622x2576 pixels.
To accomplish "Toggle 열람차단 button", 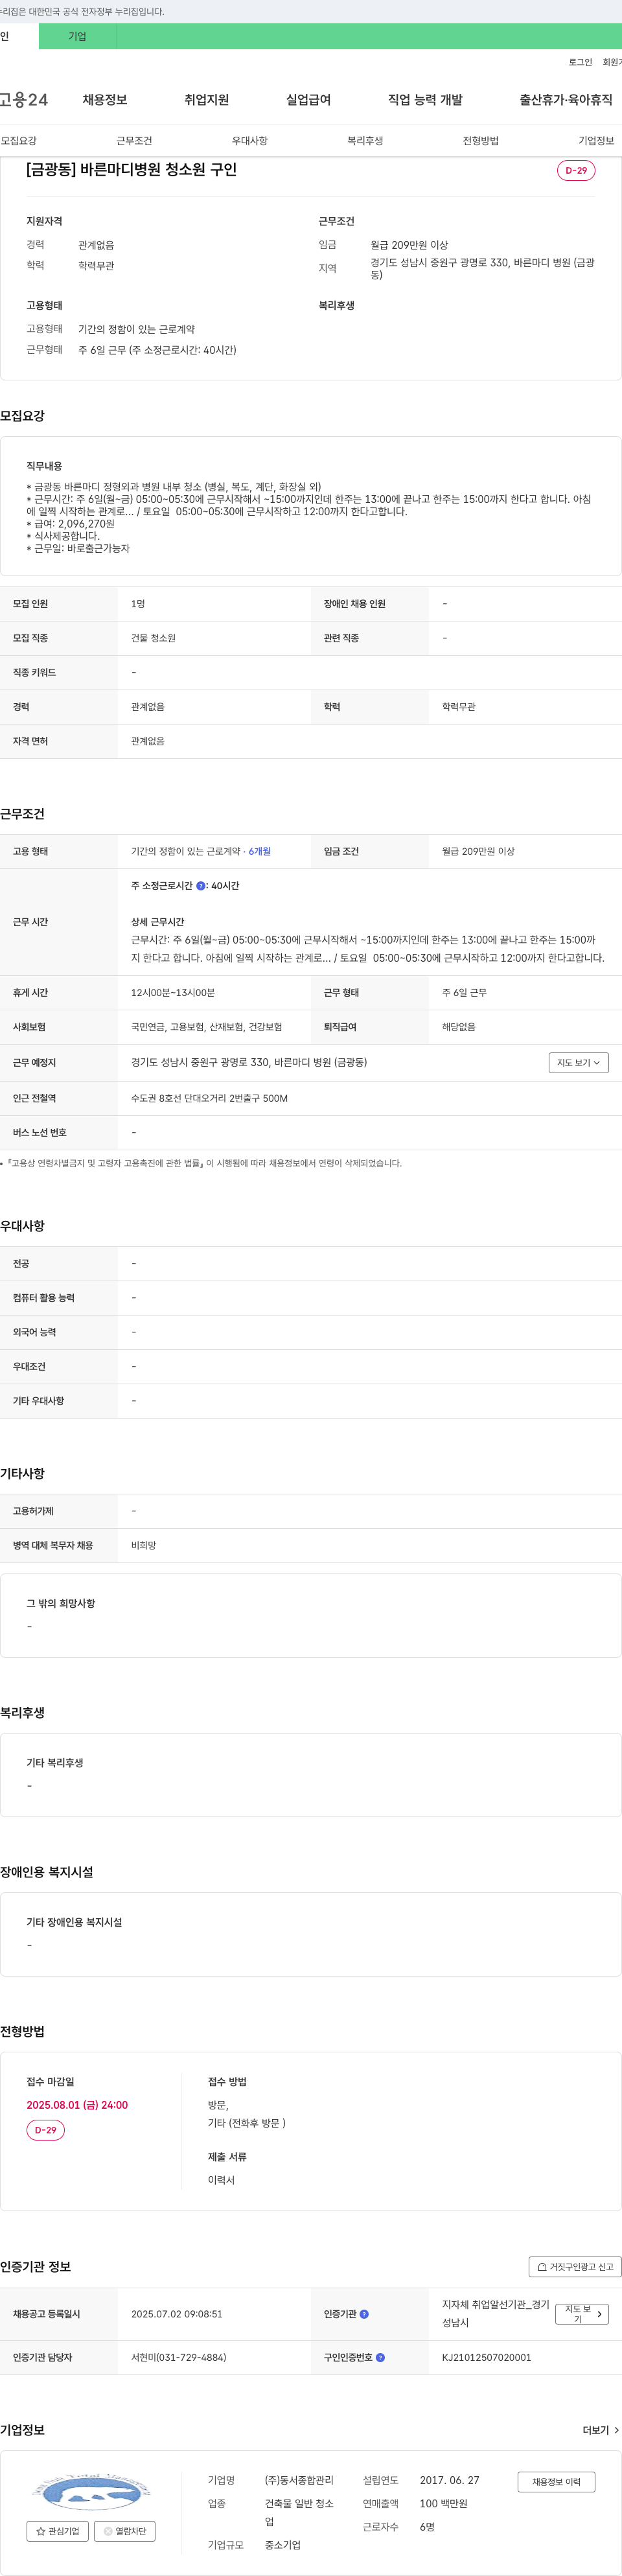I will pyautogui.click(x=124, y=2531).
